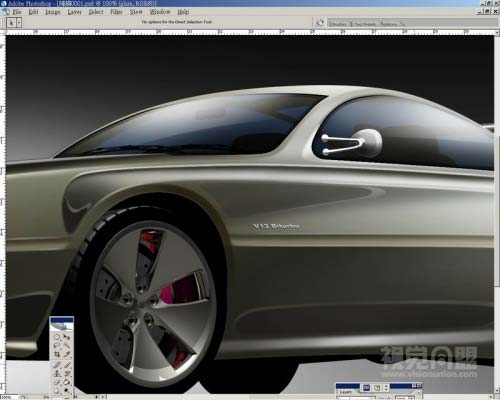Click the Direct Selection tool preset icon in options bar
500x400 pixels.
click(11, 23)
